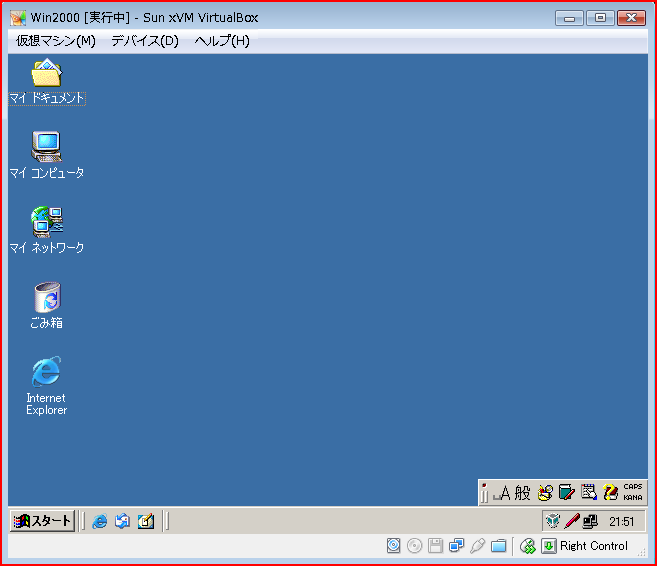Click the hard disk activity status icon
This screenshot has height=566, width=657.
click(x=393, y=545)
